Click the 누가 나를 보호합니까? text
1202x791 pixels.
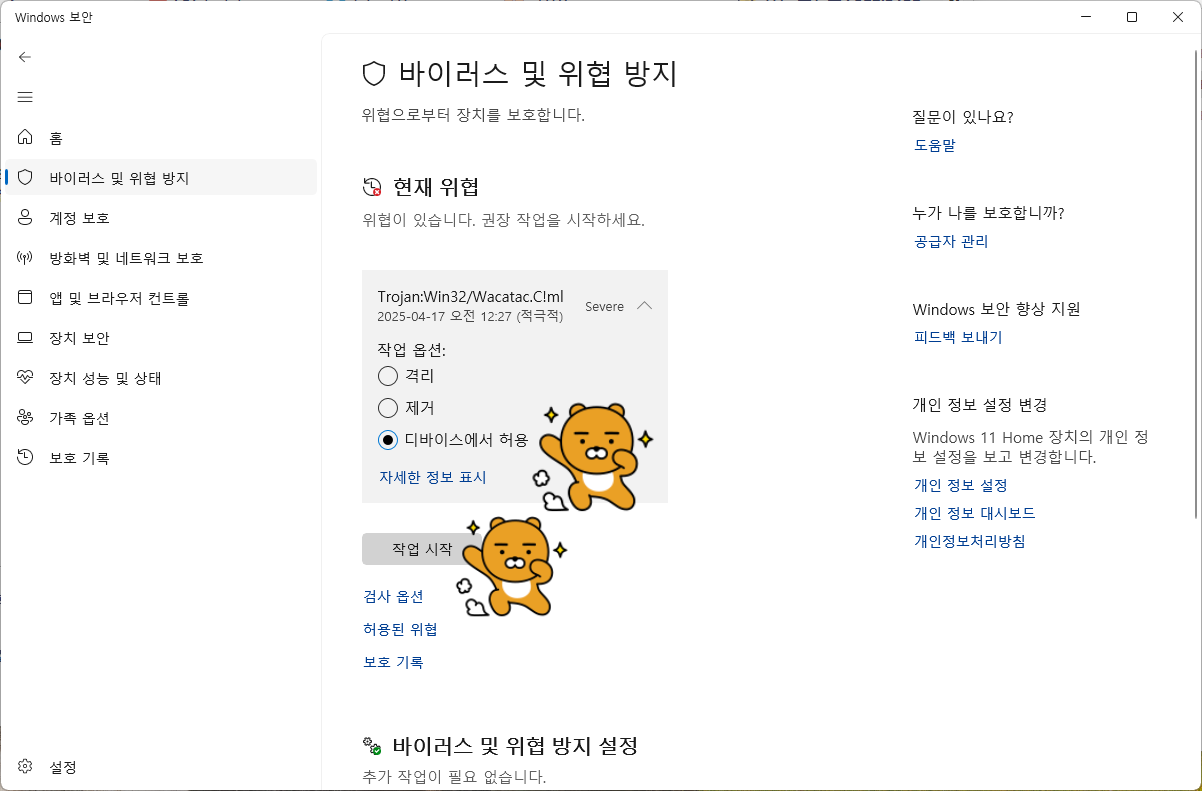coord(989,213)
